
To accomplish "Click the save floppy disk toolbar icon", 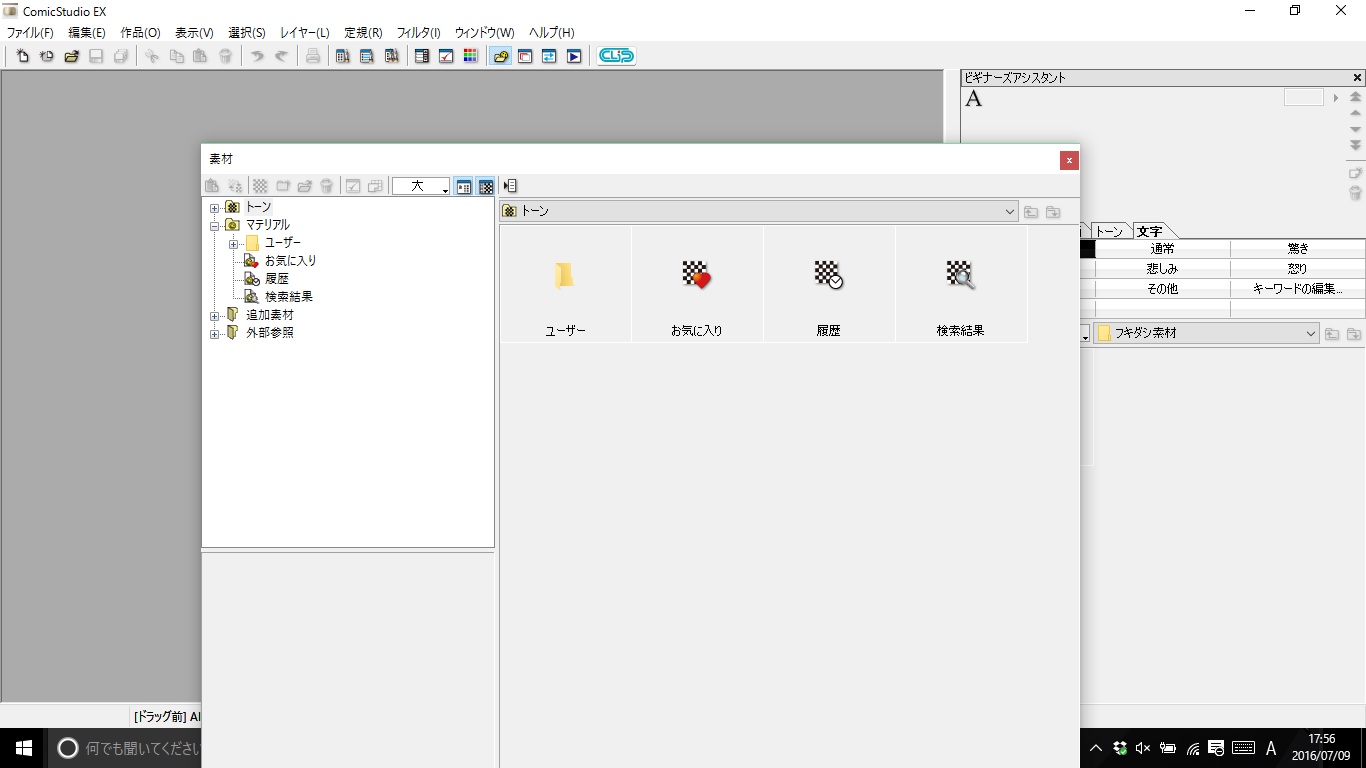I will (97, 56).
